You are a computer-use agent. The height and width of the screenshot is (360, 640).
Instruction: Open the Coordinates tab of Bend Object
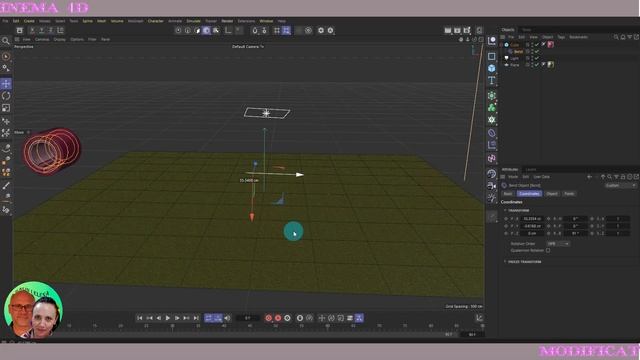tap(529, 194)
